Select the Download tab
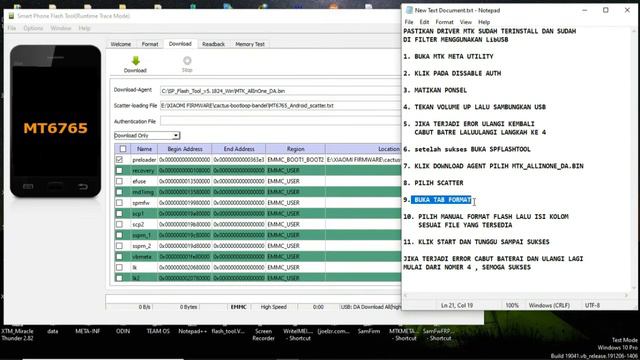 180,44
